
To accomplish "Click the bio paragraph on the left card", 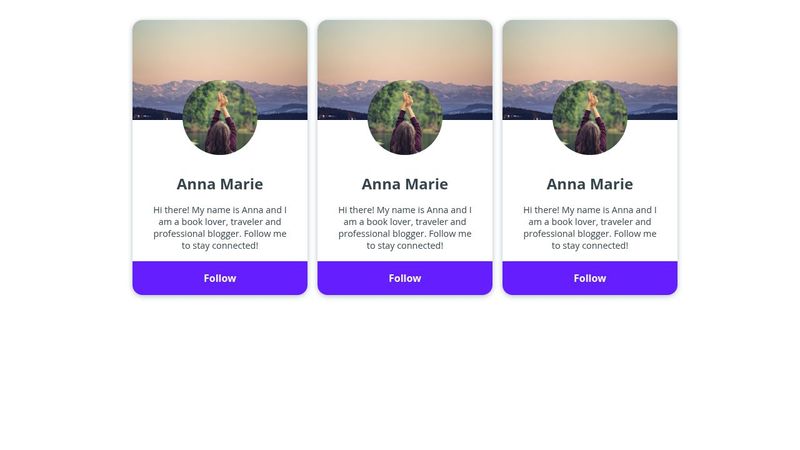I will pos(220,228).
